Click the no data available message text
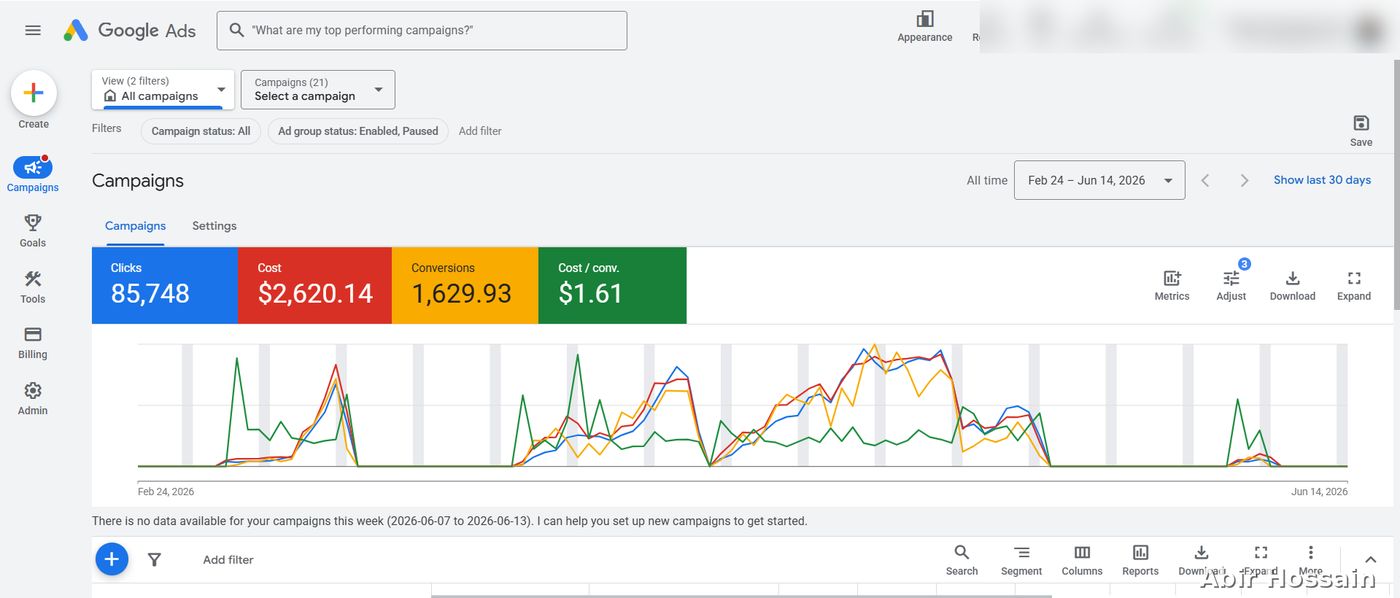Screen dimensions: 1400x598 point(449,521)
